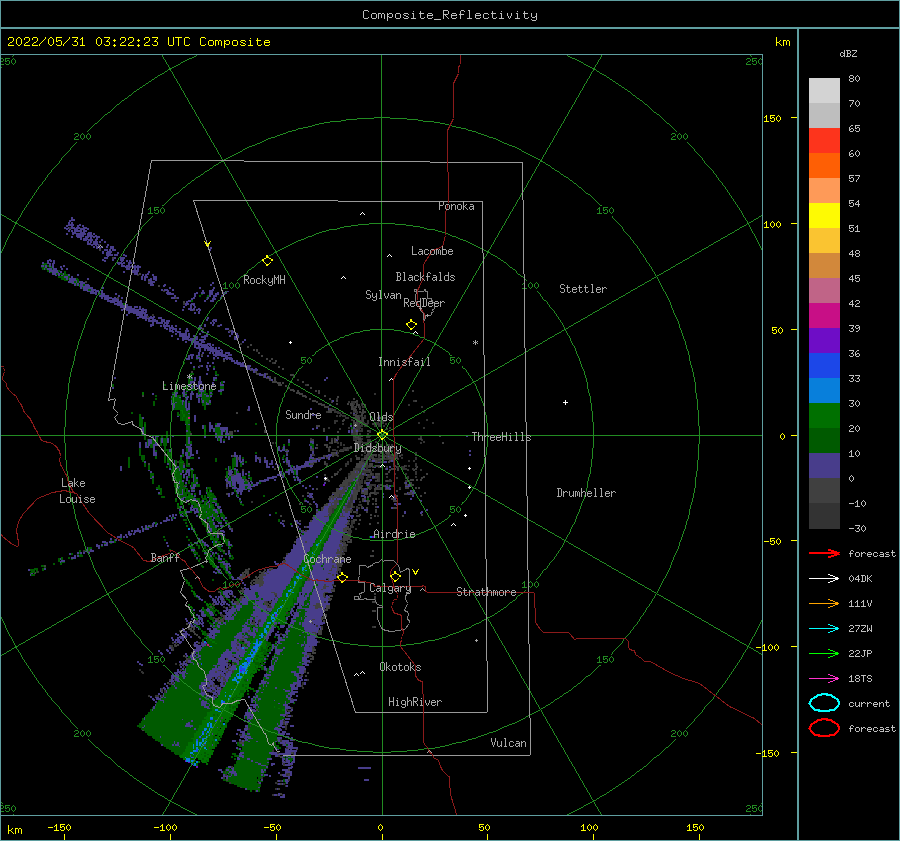Click the HighRiver label
900x841 pixels.
click(415, 702)
